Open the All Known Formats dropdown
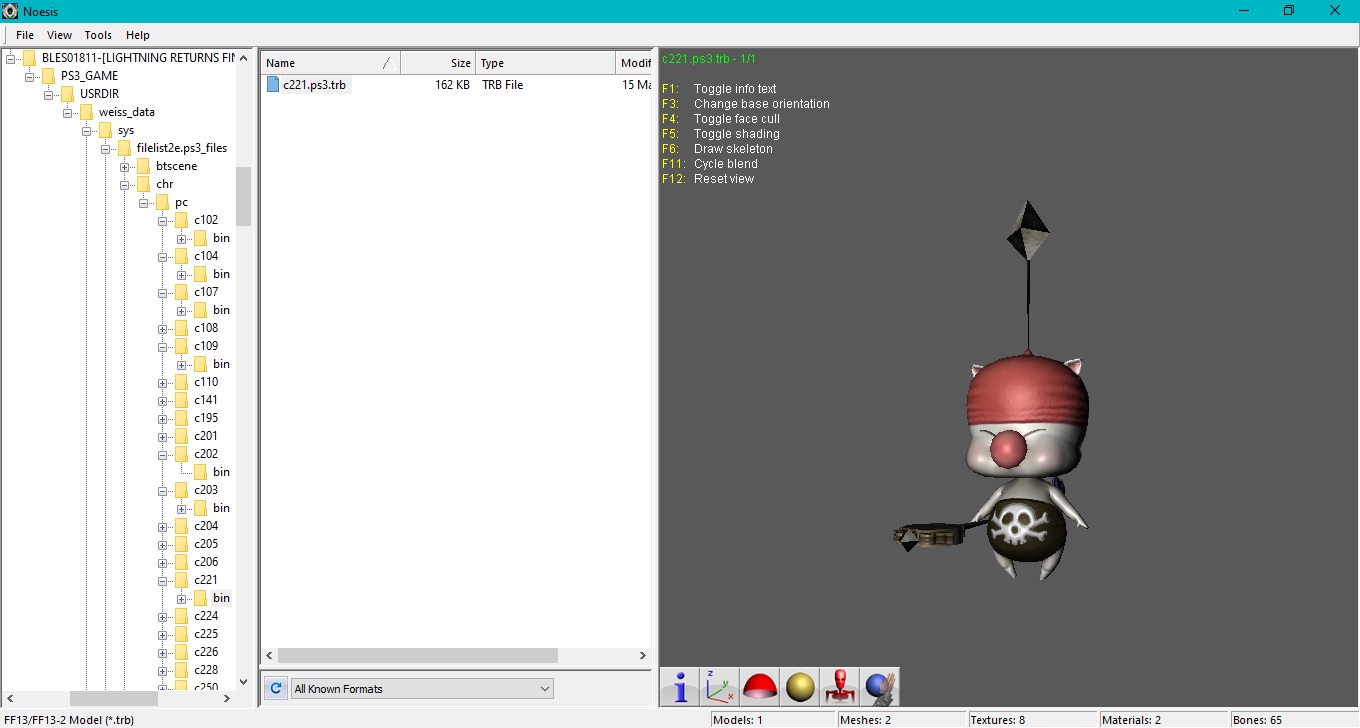The image size is (1360, 728). pos(422,688)
